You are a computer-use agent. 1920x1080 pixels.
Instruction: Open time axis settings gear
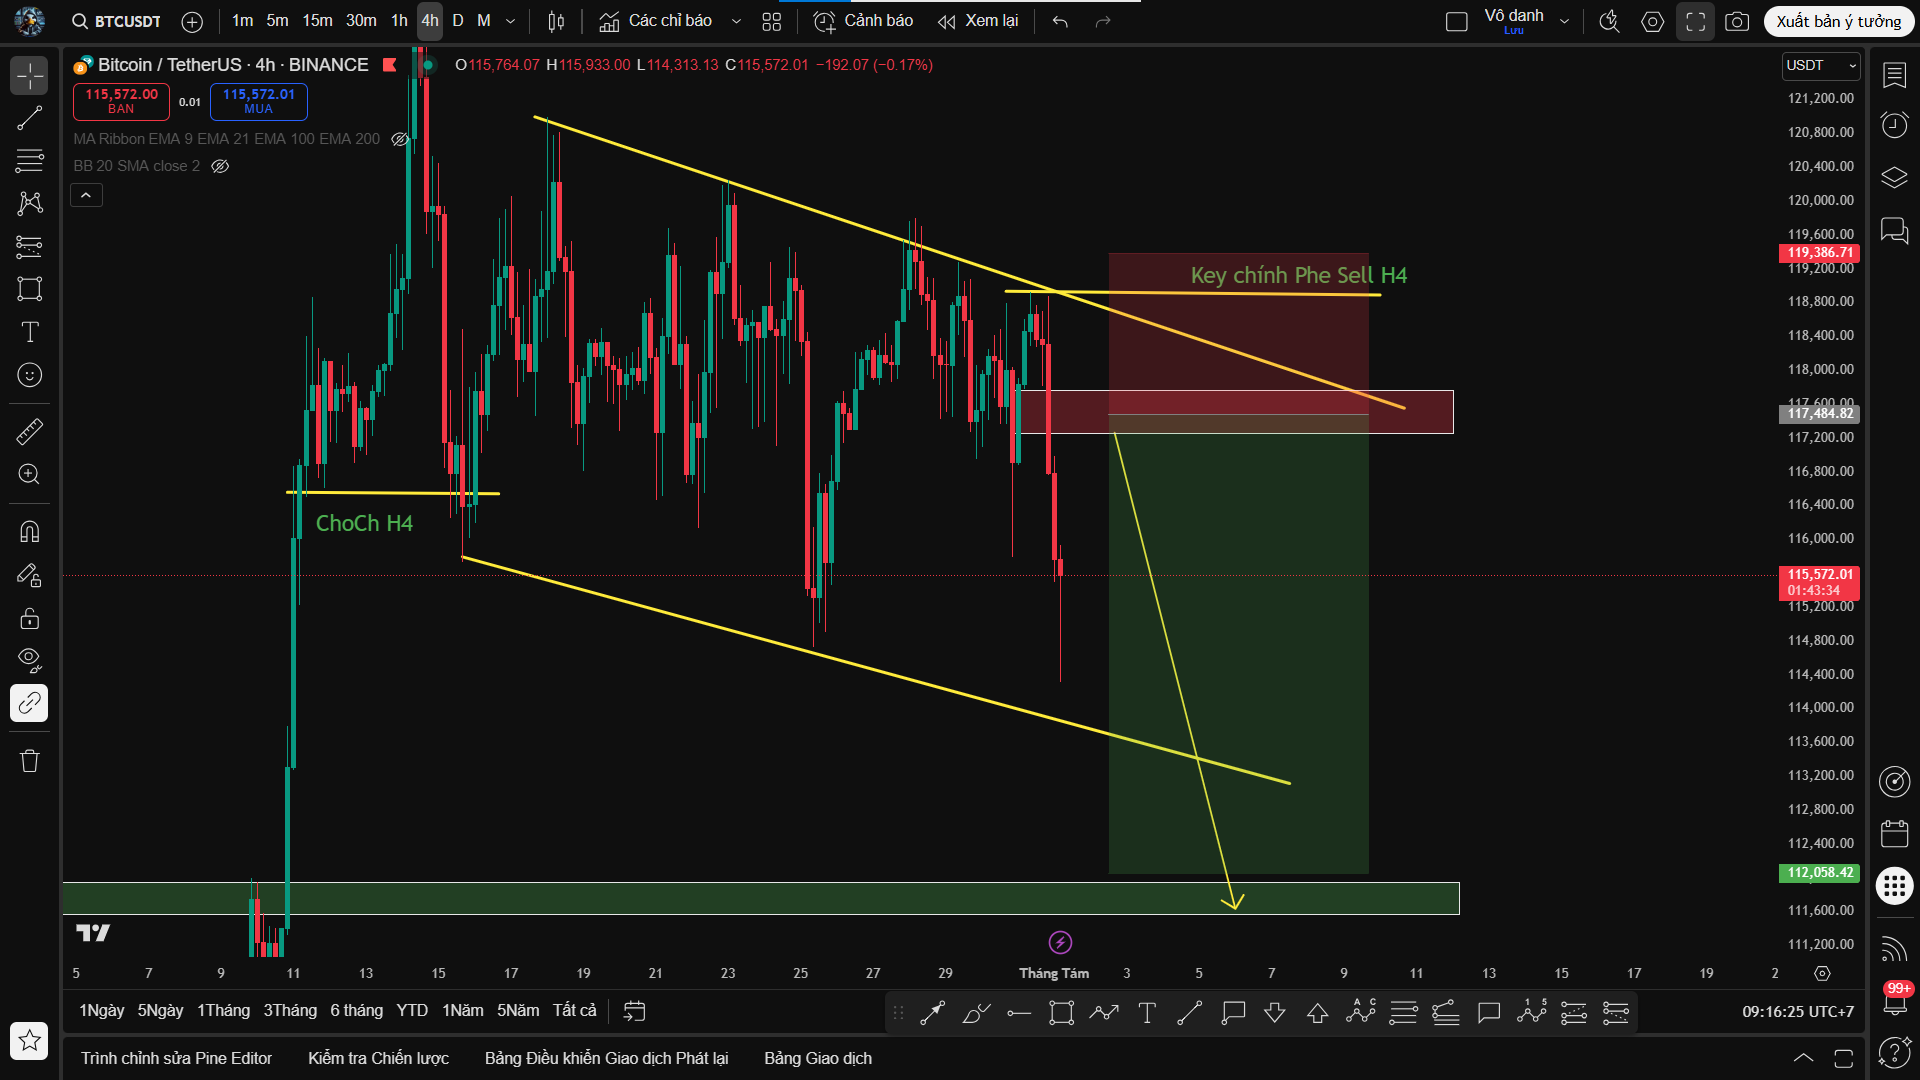click(1822, 973)
